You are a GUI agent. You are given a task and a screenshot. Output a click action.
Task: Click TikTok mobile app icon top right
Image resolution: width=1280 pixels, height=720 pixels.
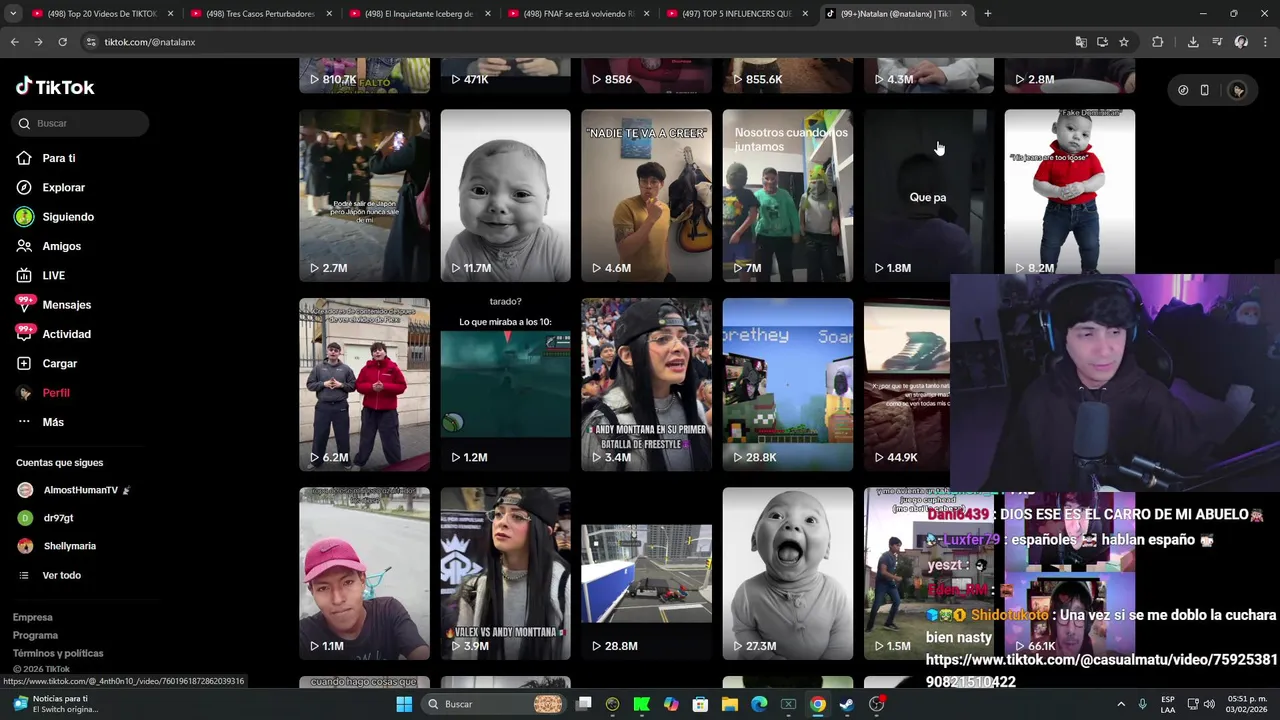click(x=1205, y=90)
